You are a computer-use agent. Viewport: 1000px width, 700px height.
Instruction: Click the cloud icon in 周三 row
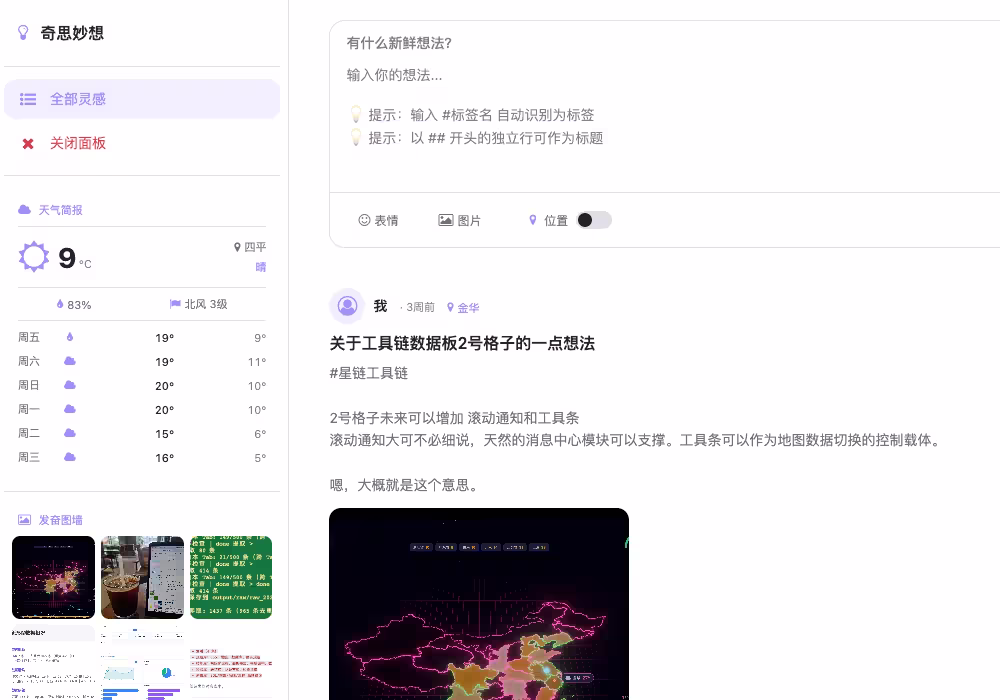[x=70, y=457]
